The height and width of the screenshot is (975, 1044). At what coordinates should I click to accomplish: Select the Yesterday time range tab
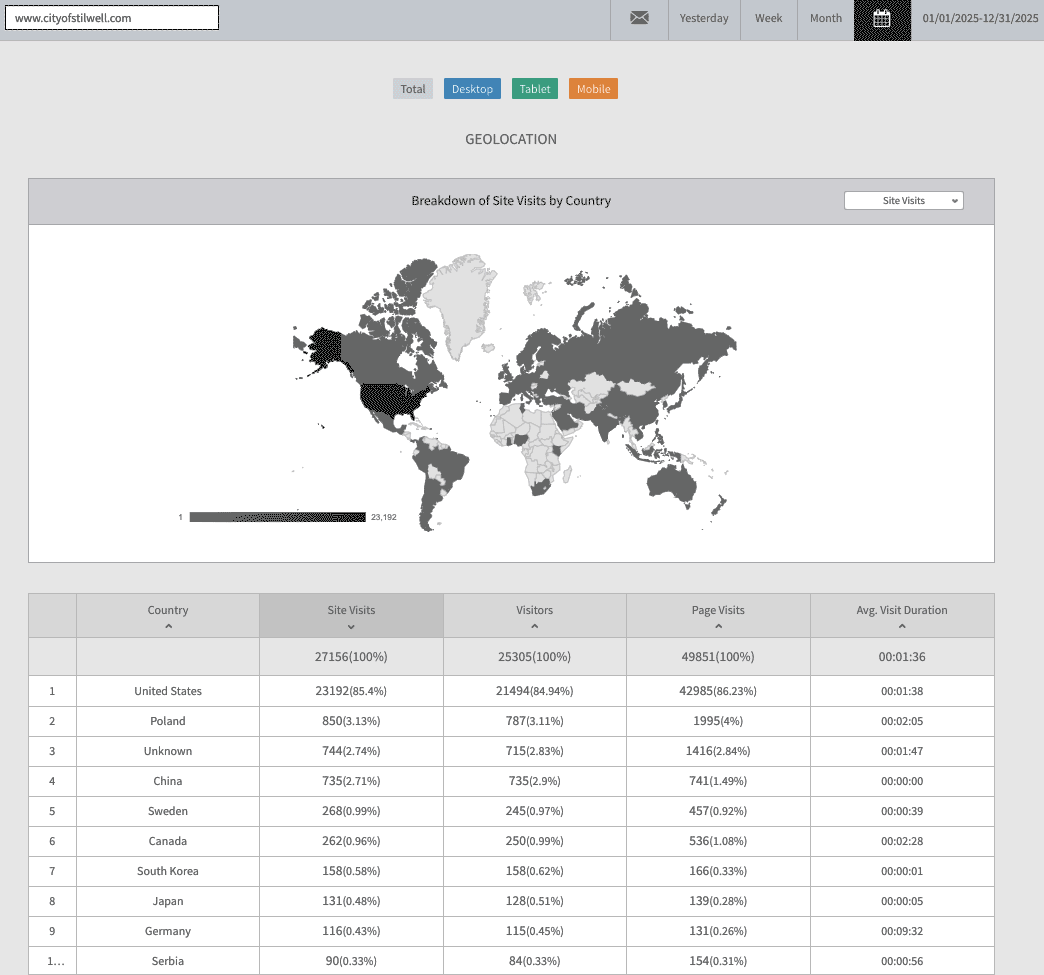[x=704, y=18]
